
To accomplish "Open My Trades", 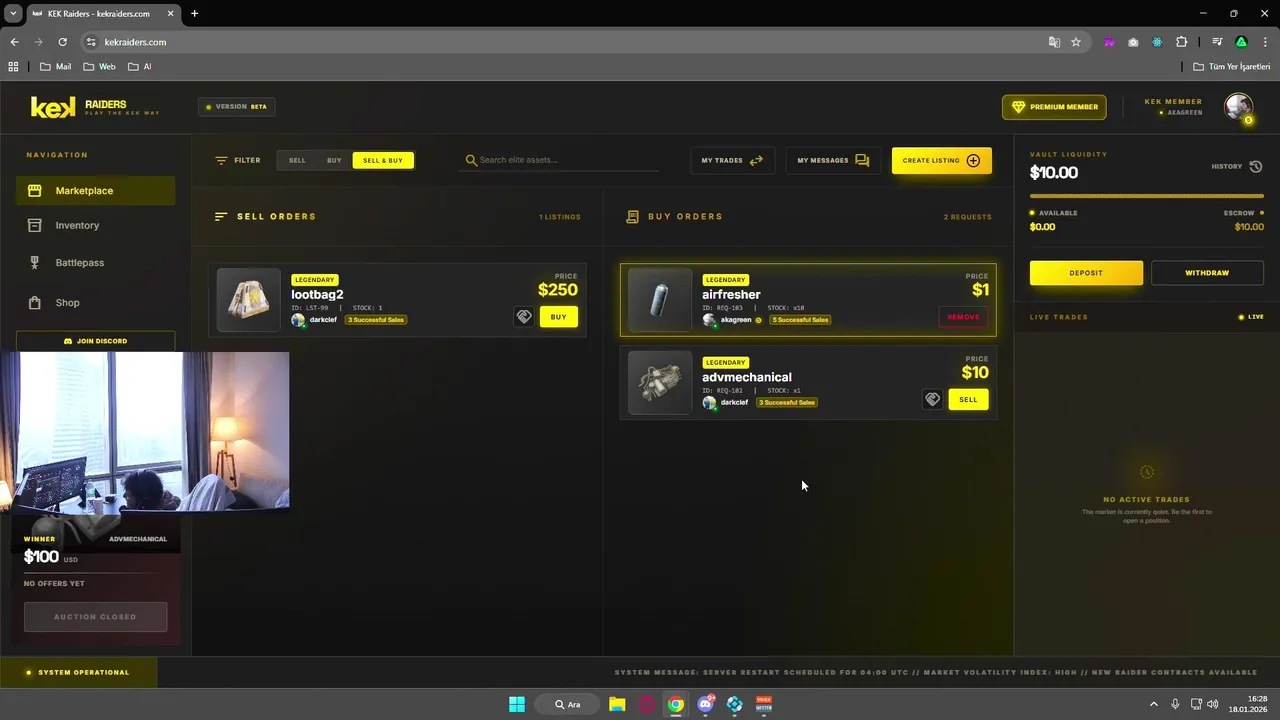I will pyautogui.click(x=732, y=160).
